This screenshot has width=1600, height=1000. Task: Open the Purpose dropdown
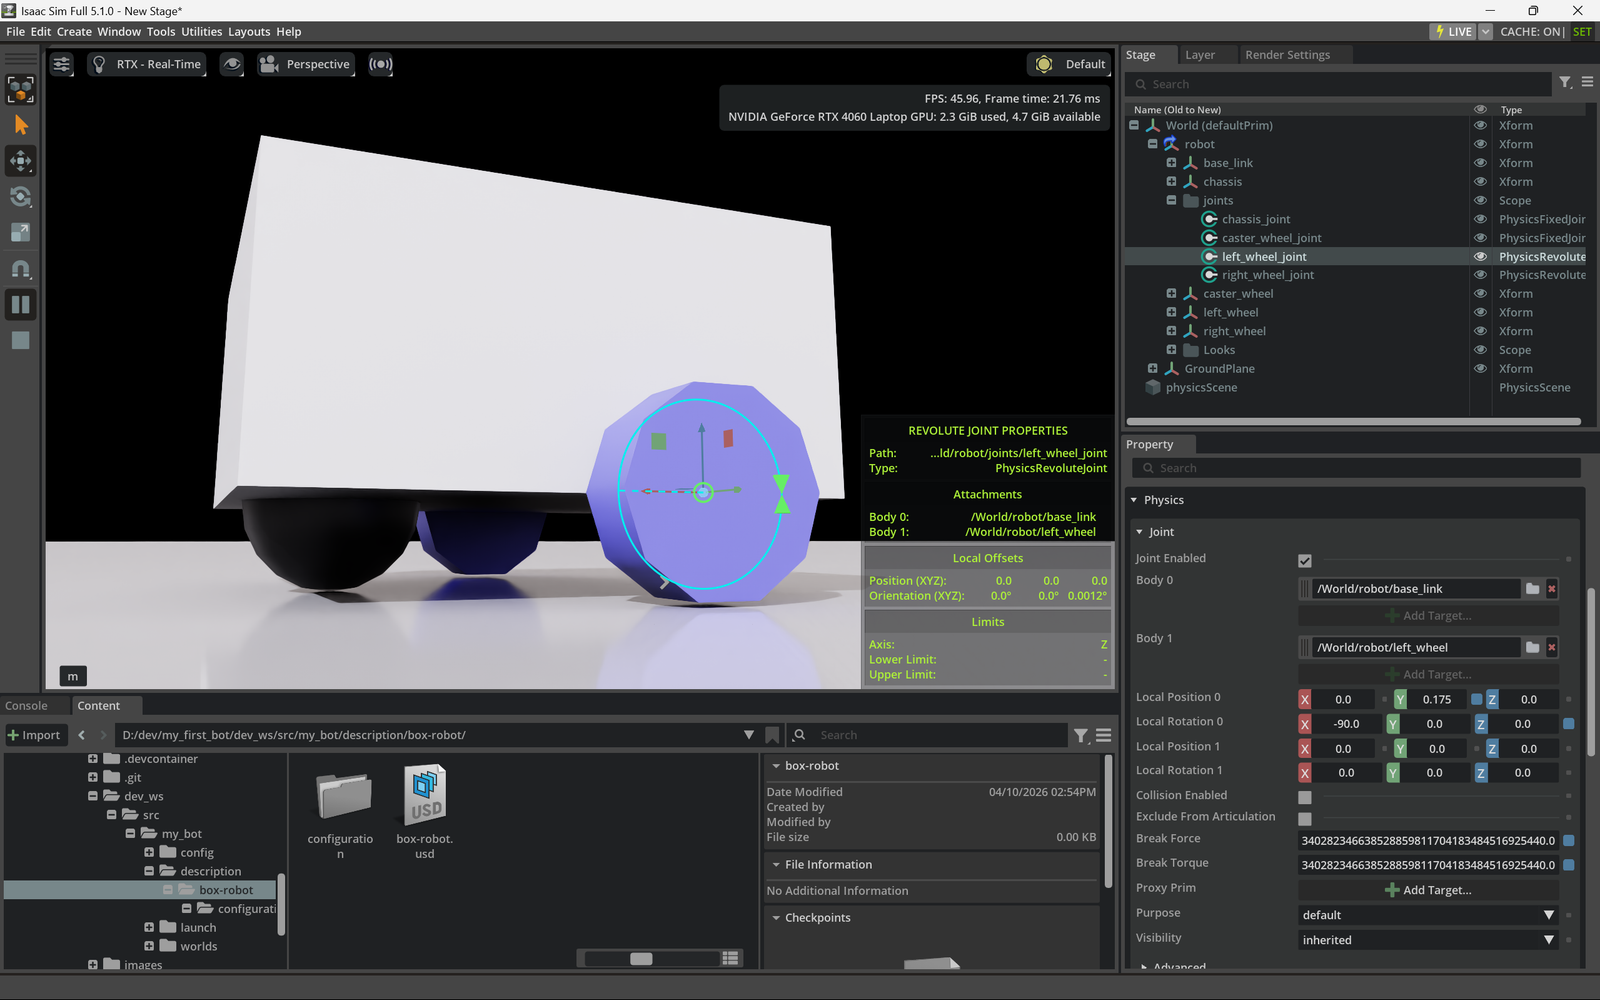(1428, 915)
